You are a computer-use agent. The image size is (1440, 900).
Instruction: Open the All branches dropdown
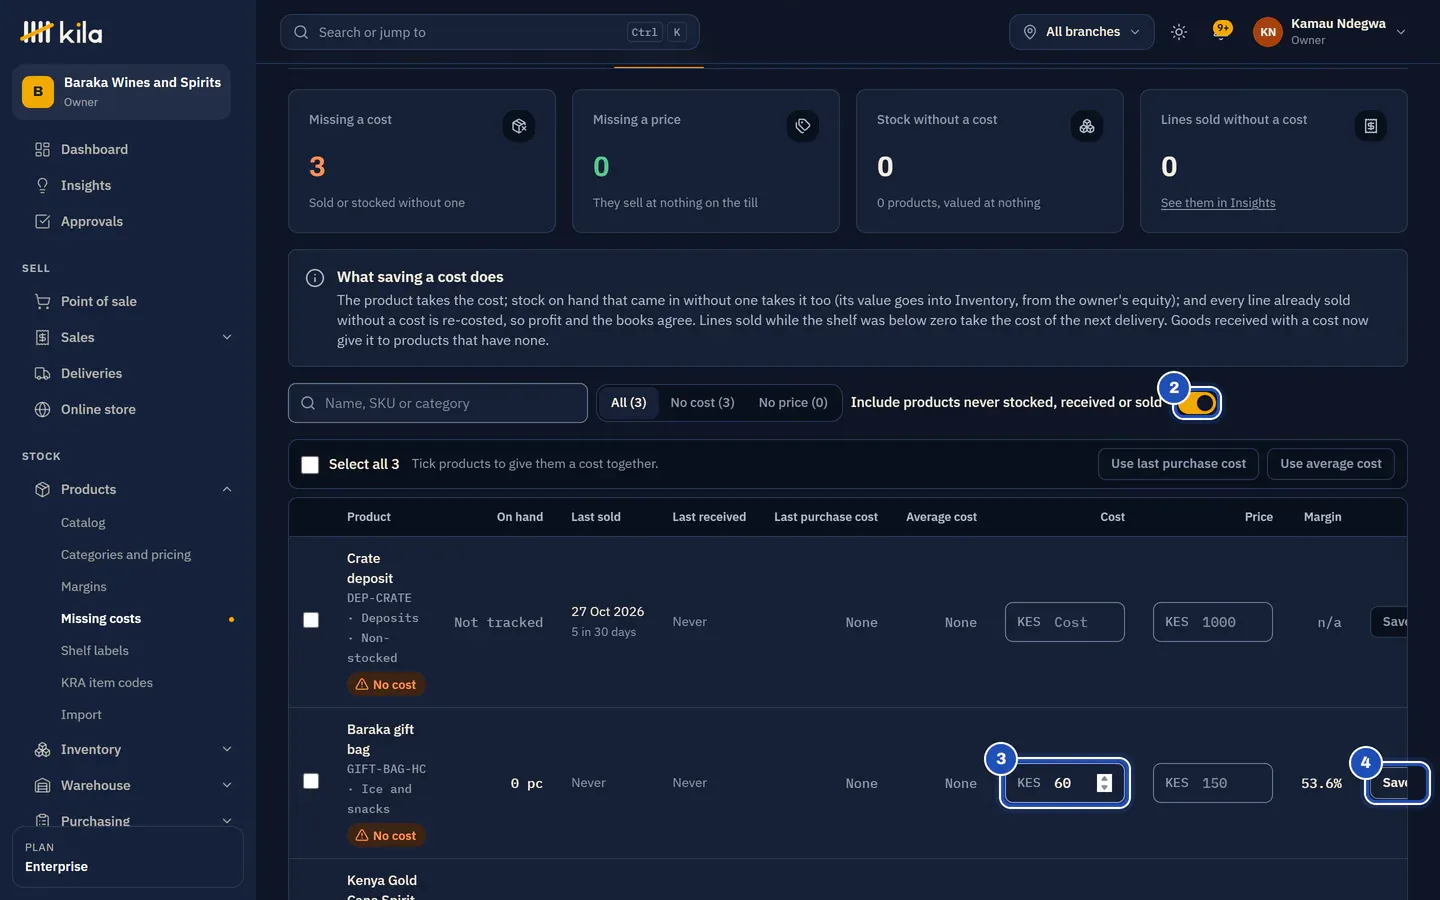point(1081,32)
